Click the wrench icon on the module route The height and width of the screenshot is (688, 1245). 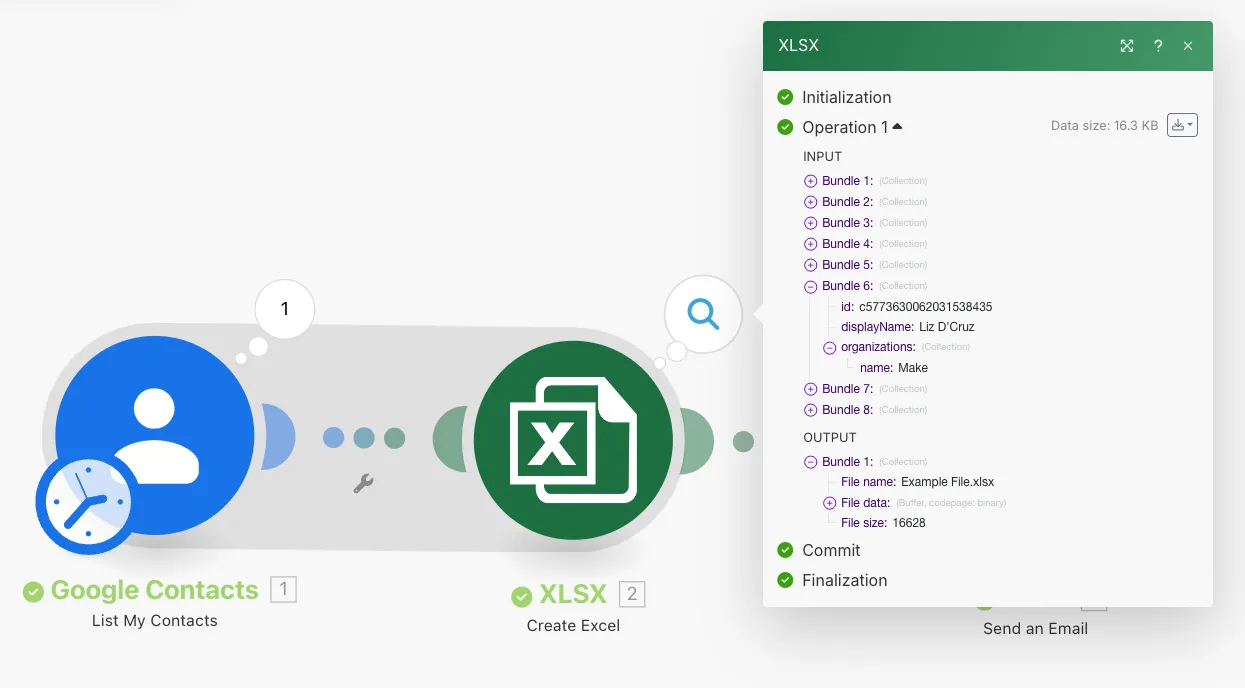(x=363, y=484)
